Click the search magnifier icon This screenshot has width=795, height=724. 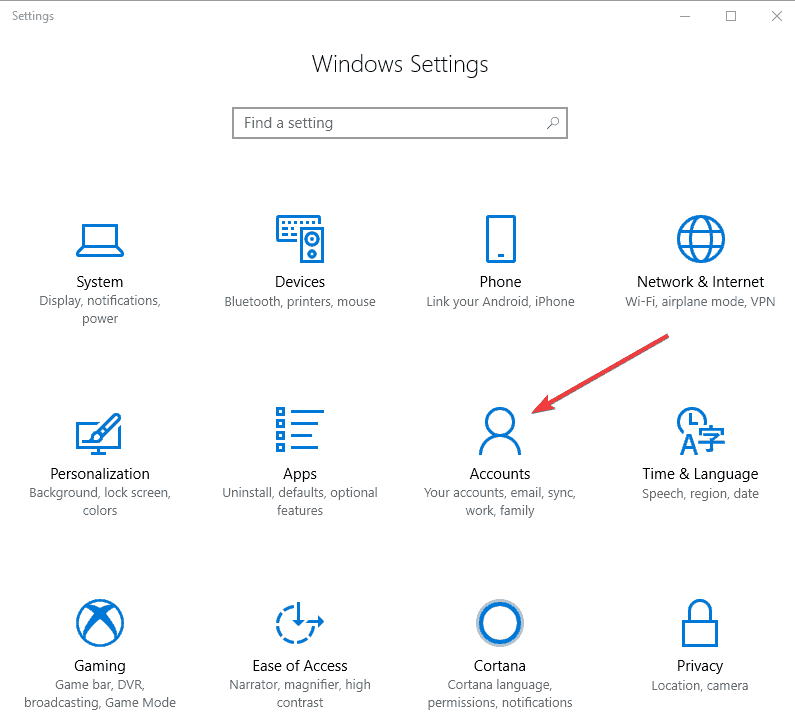point(553,123)
